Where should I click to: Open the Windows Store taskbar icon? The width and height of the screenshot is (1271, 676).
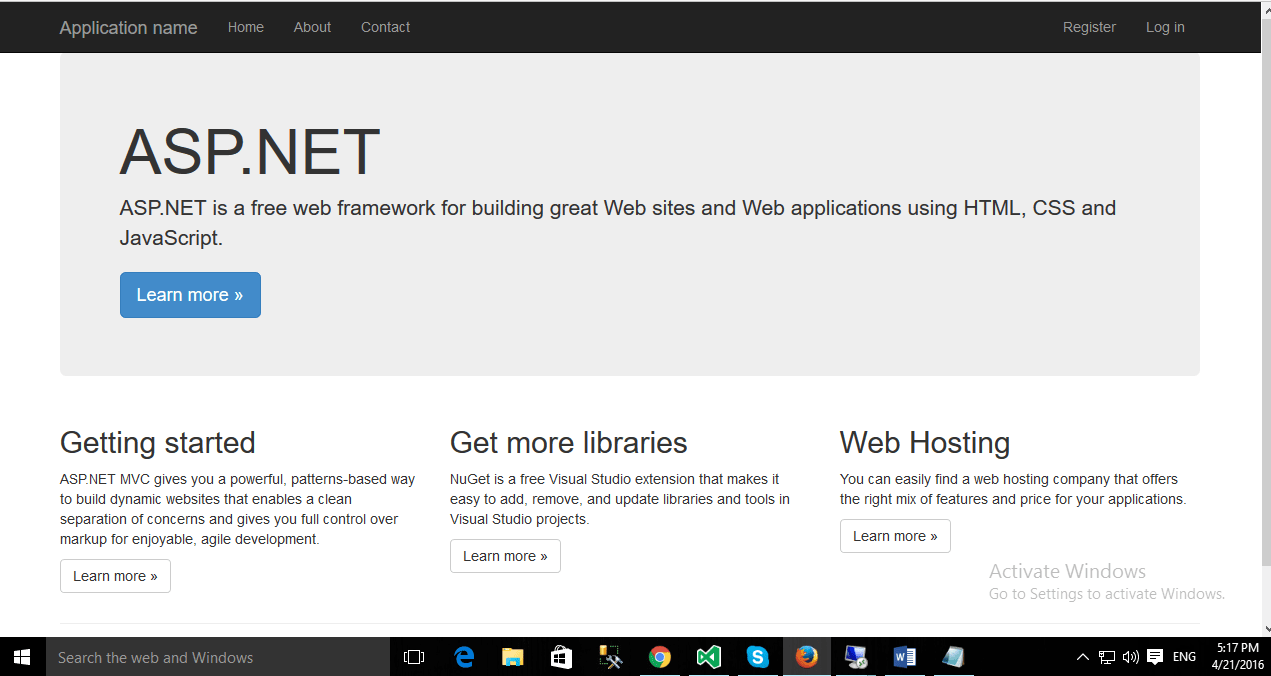[562, 657]
